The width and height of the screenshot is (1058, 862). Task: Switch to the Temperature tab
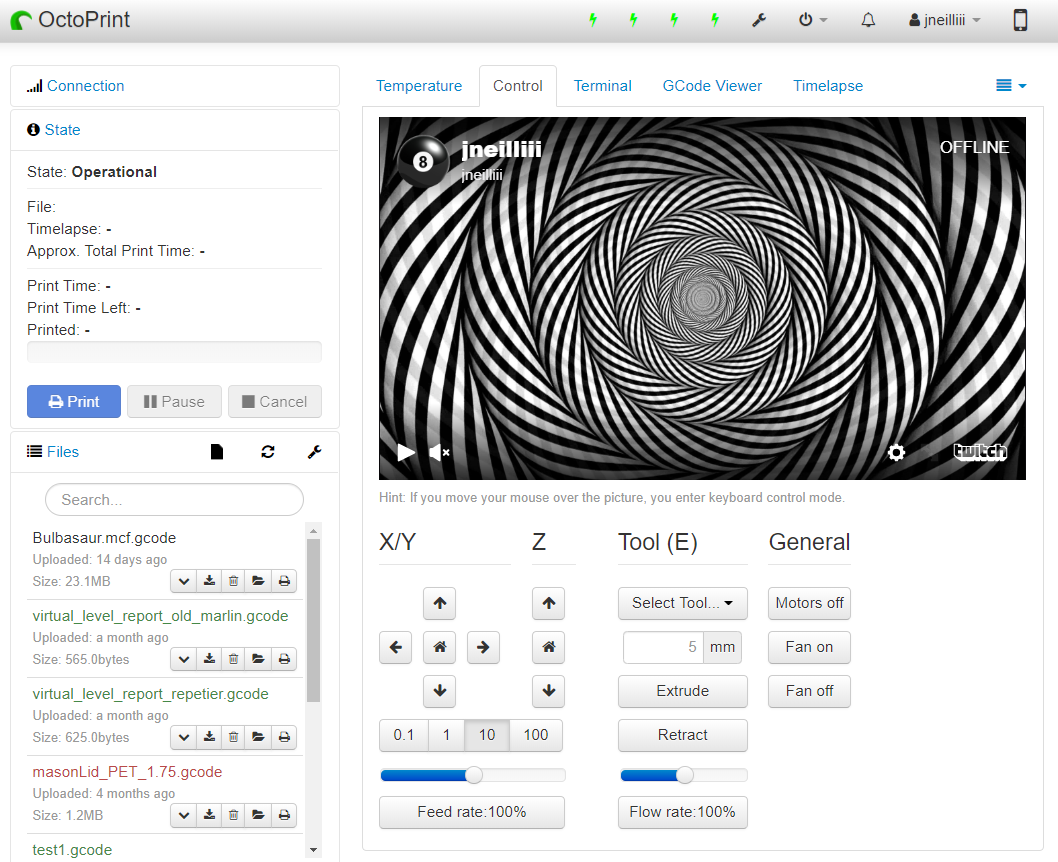tap(419, 86)
